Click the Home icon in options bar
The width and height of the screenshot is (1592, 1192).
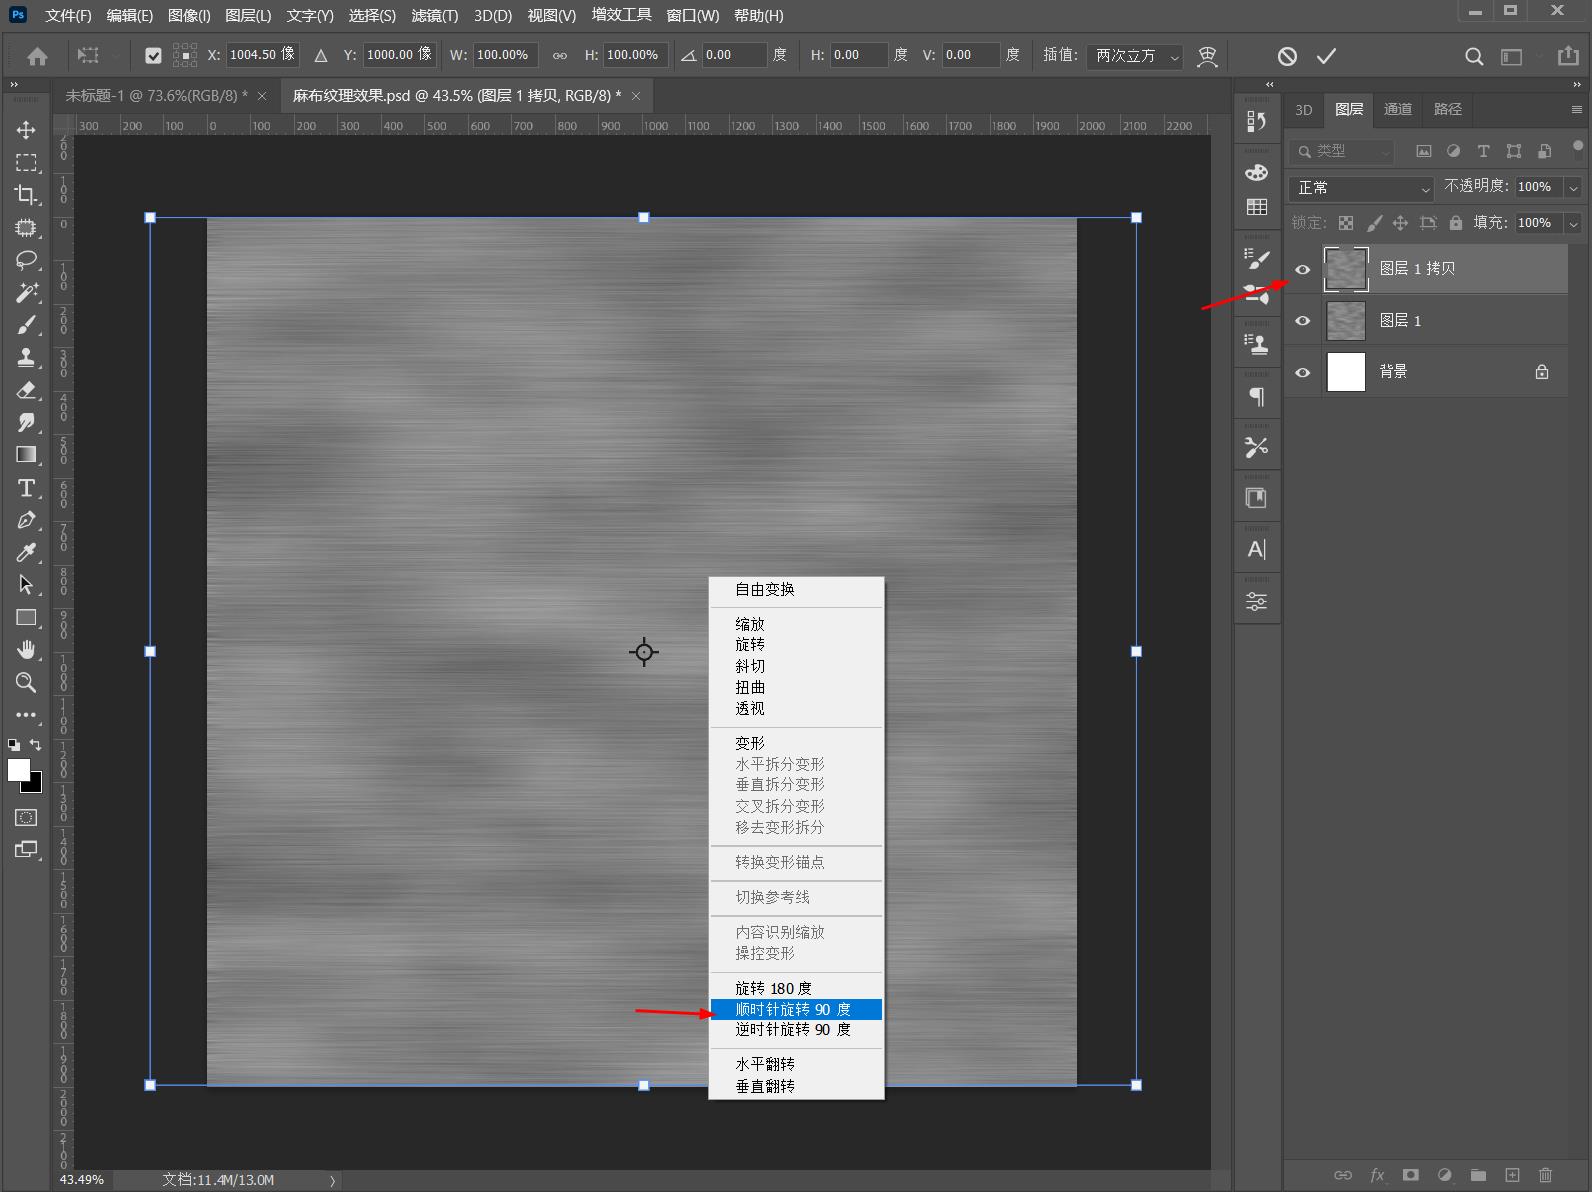37,56
